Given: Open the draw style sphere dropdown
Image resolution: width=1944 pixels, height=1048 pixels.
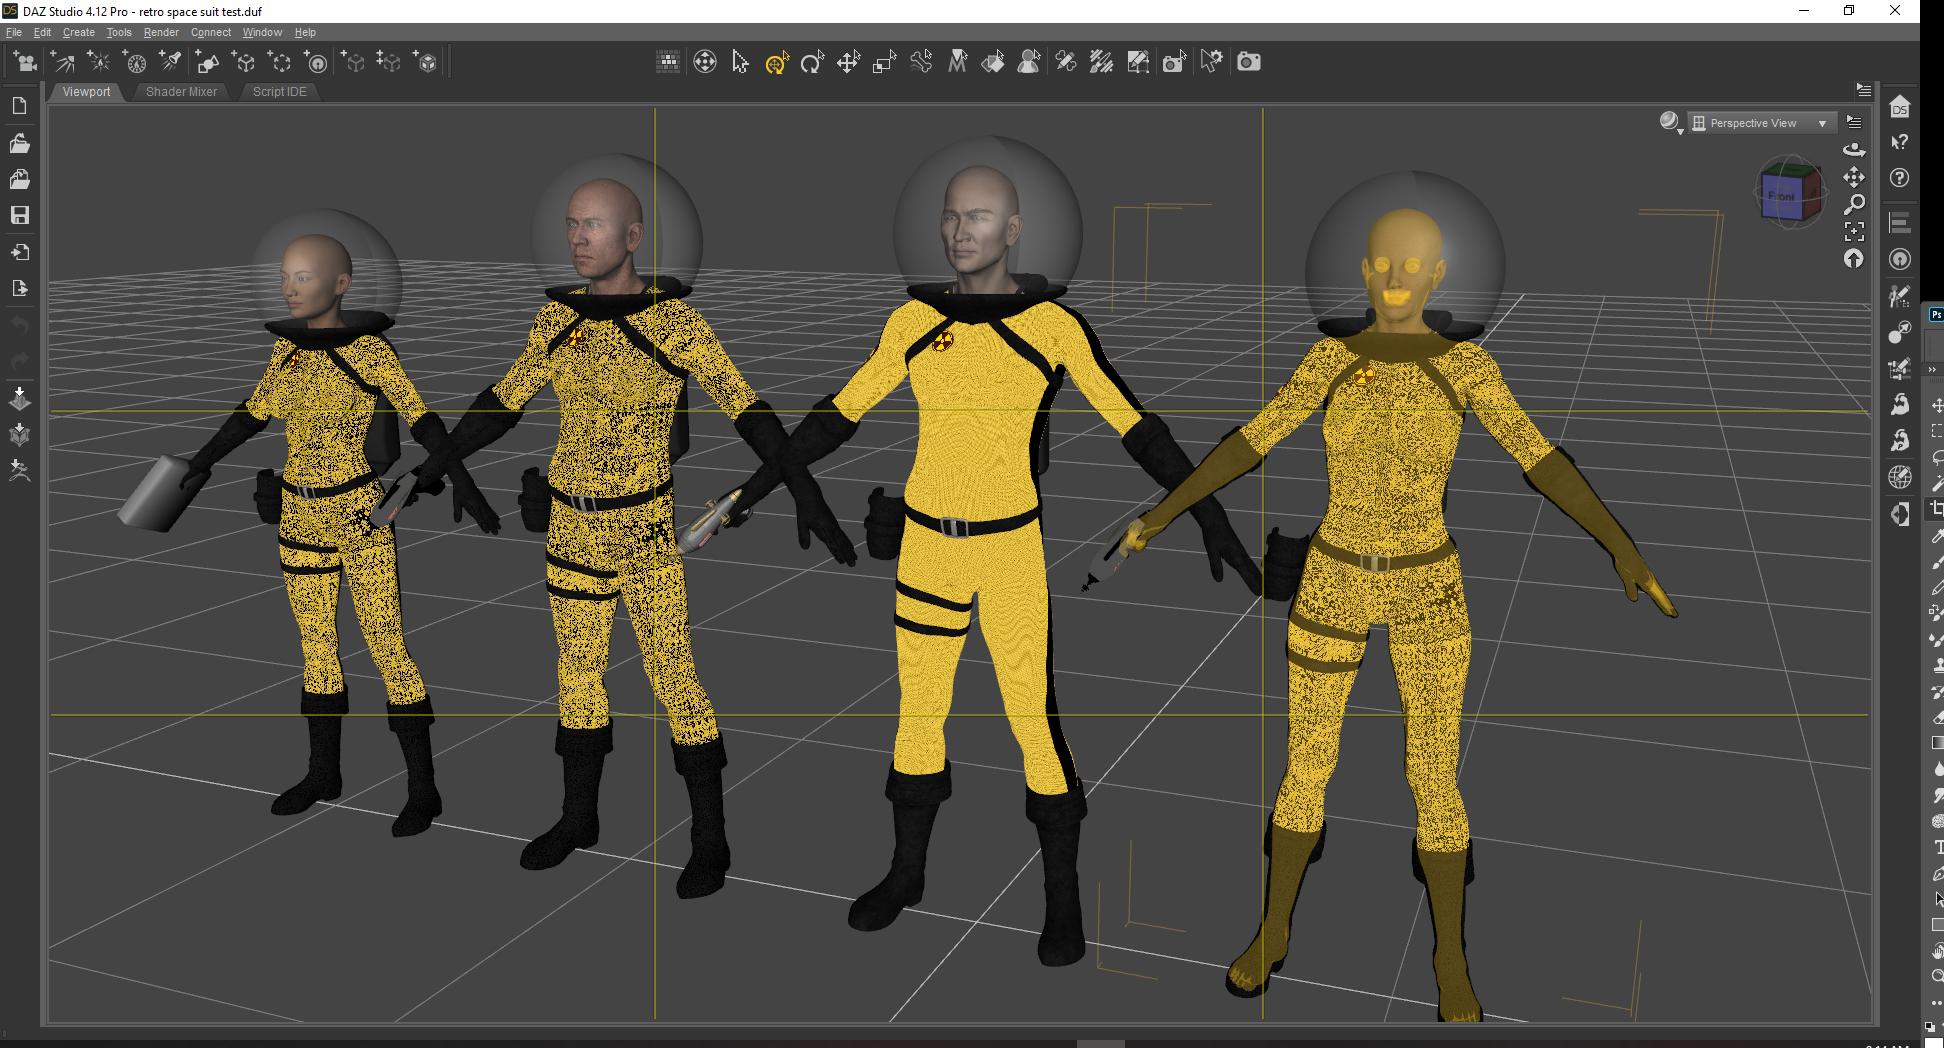Looking at the screenshot, I should pyautogui.click(x=1670, y=122).
